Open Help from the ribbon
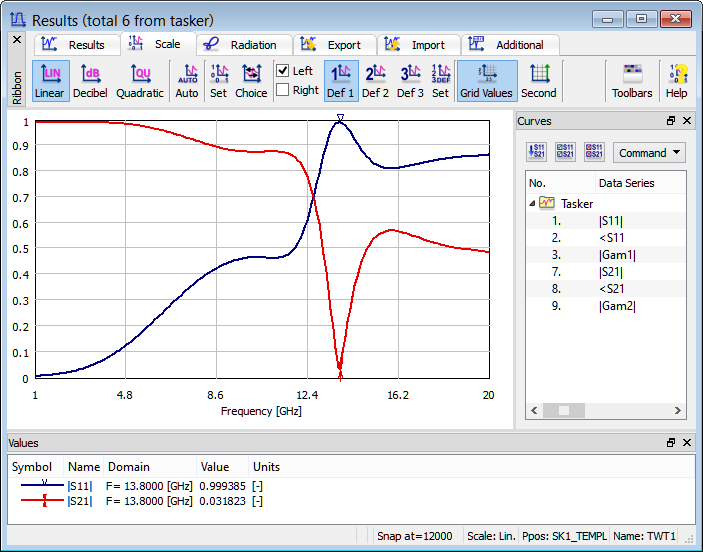This screenshot has width=703, height=552. 677,73
